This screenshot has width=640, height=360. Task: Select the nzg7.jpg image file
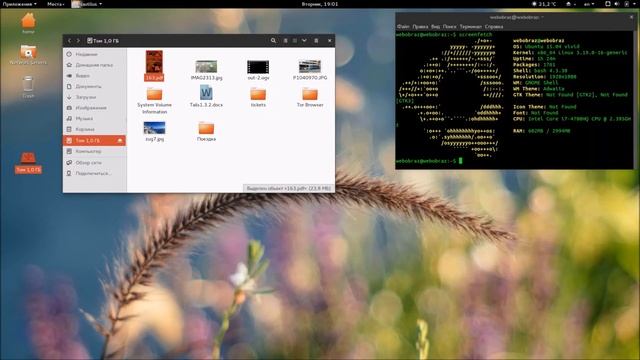pyautogui.click(x=154, y=131)
